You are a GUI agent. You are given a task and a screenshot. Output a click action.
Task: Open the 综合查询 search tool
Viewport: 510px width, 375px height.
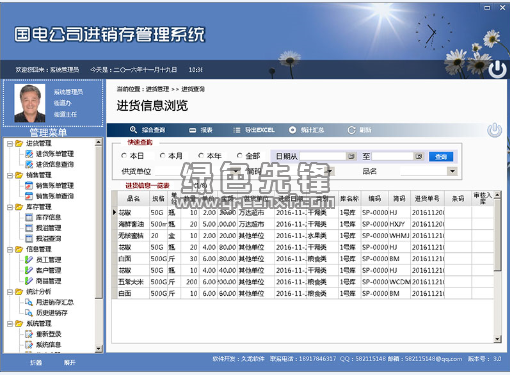tap(147, 130)
